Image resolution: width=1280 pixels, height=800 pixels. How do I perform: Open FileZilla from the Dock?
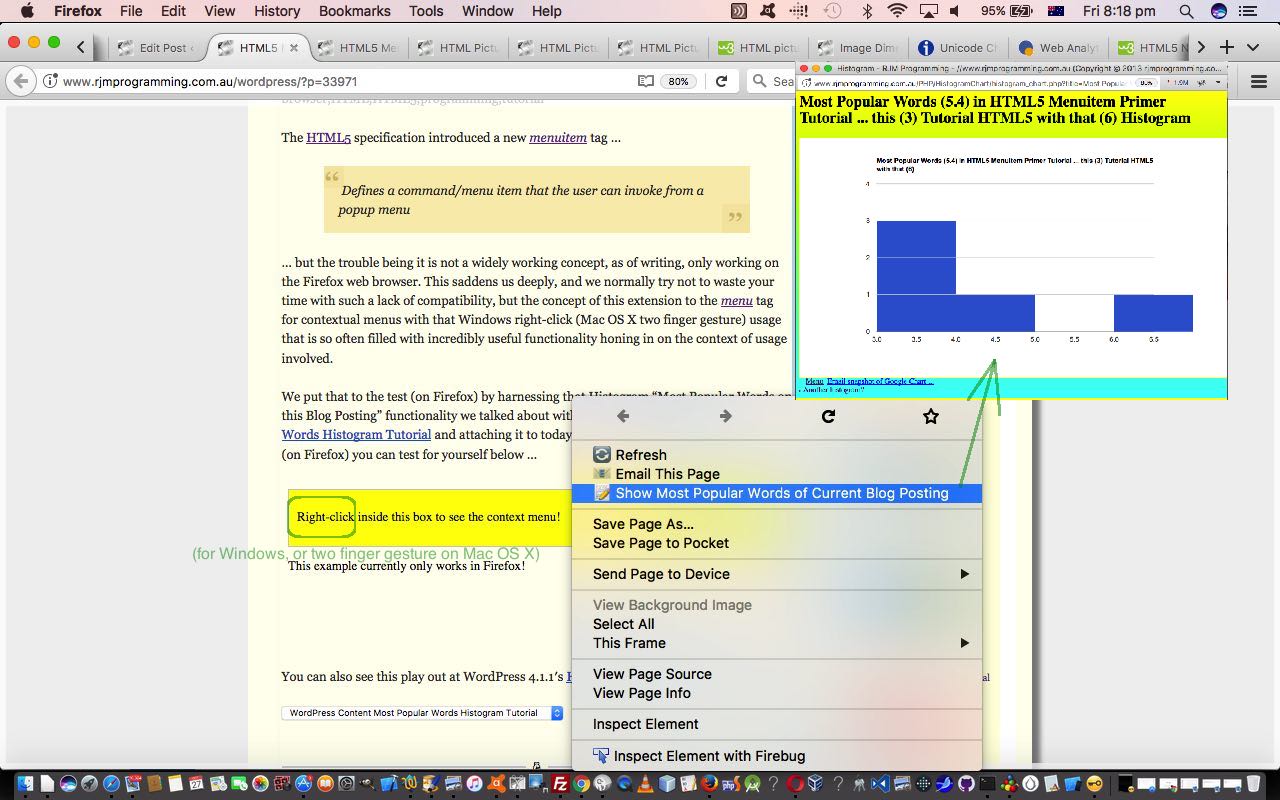[561, 784]
